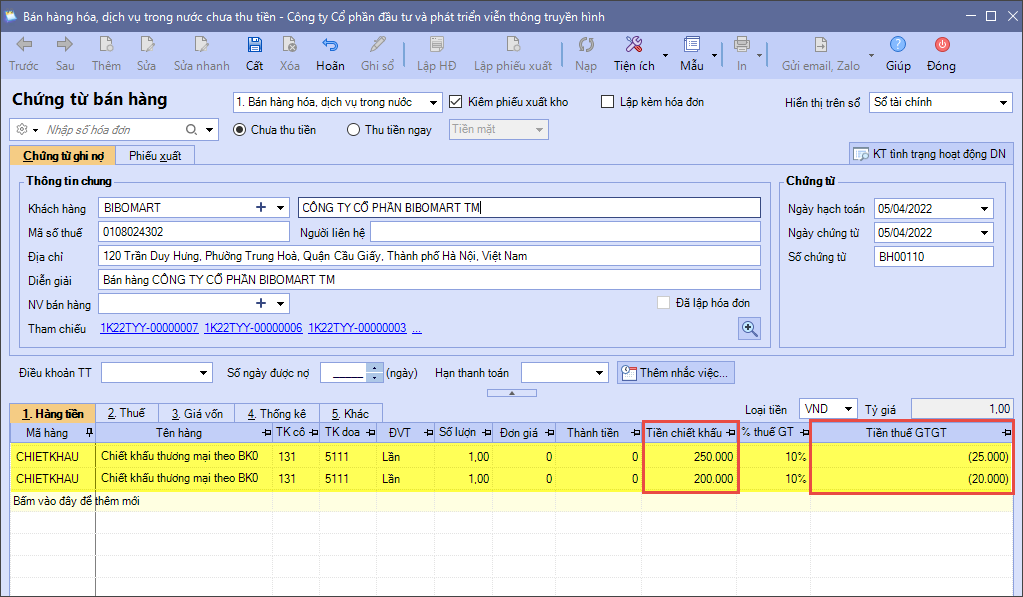The image size is (1023, 597).
Task: Click the magnifier icon beside Tham chiếu
Action: point(749,328)
